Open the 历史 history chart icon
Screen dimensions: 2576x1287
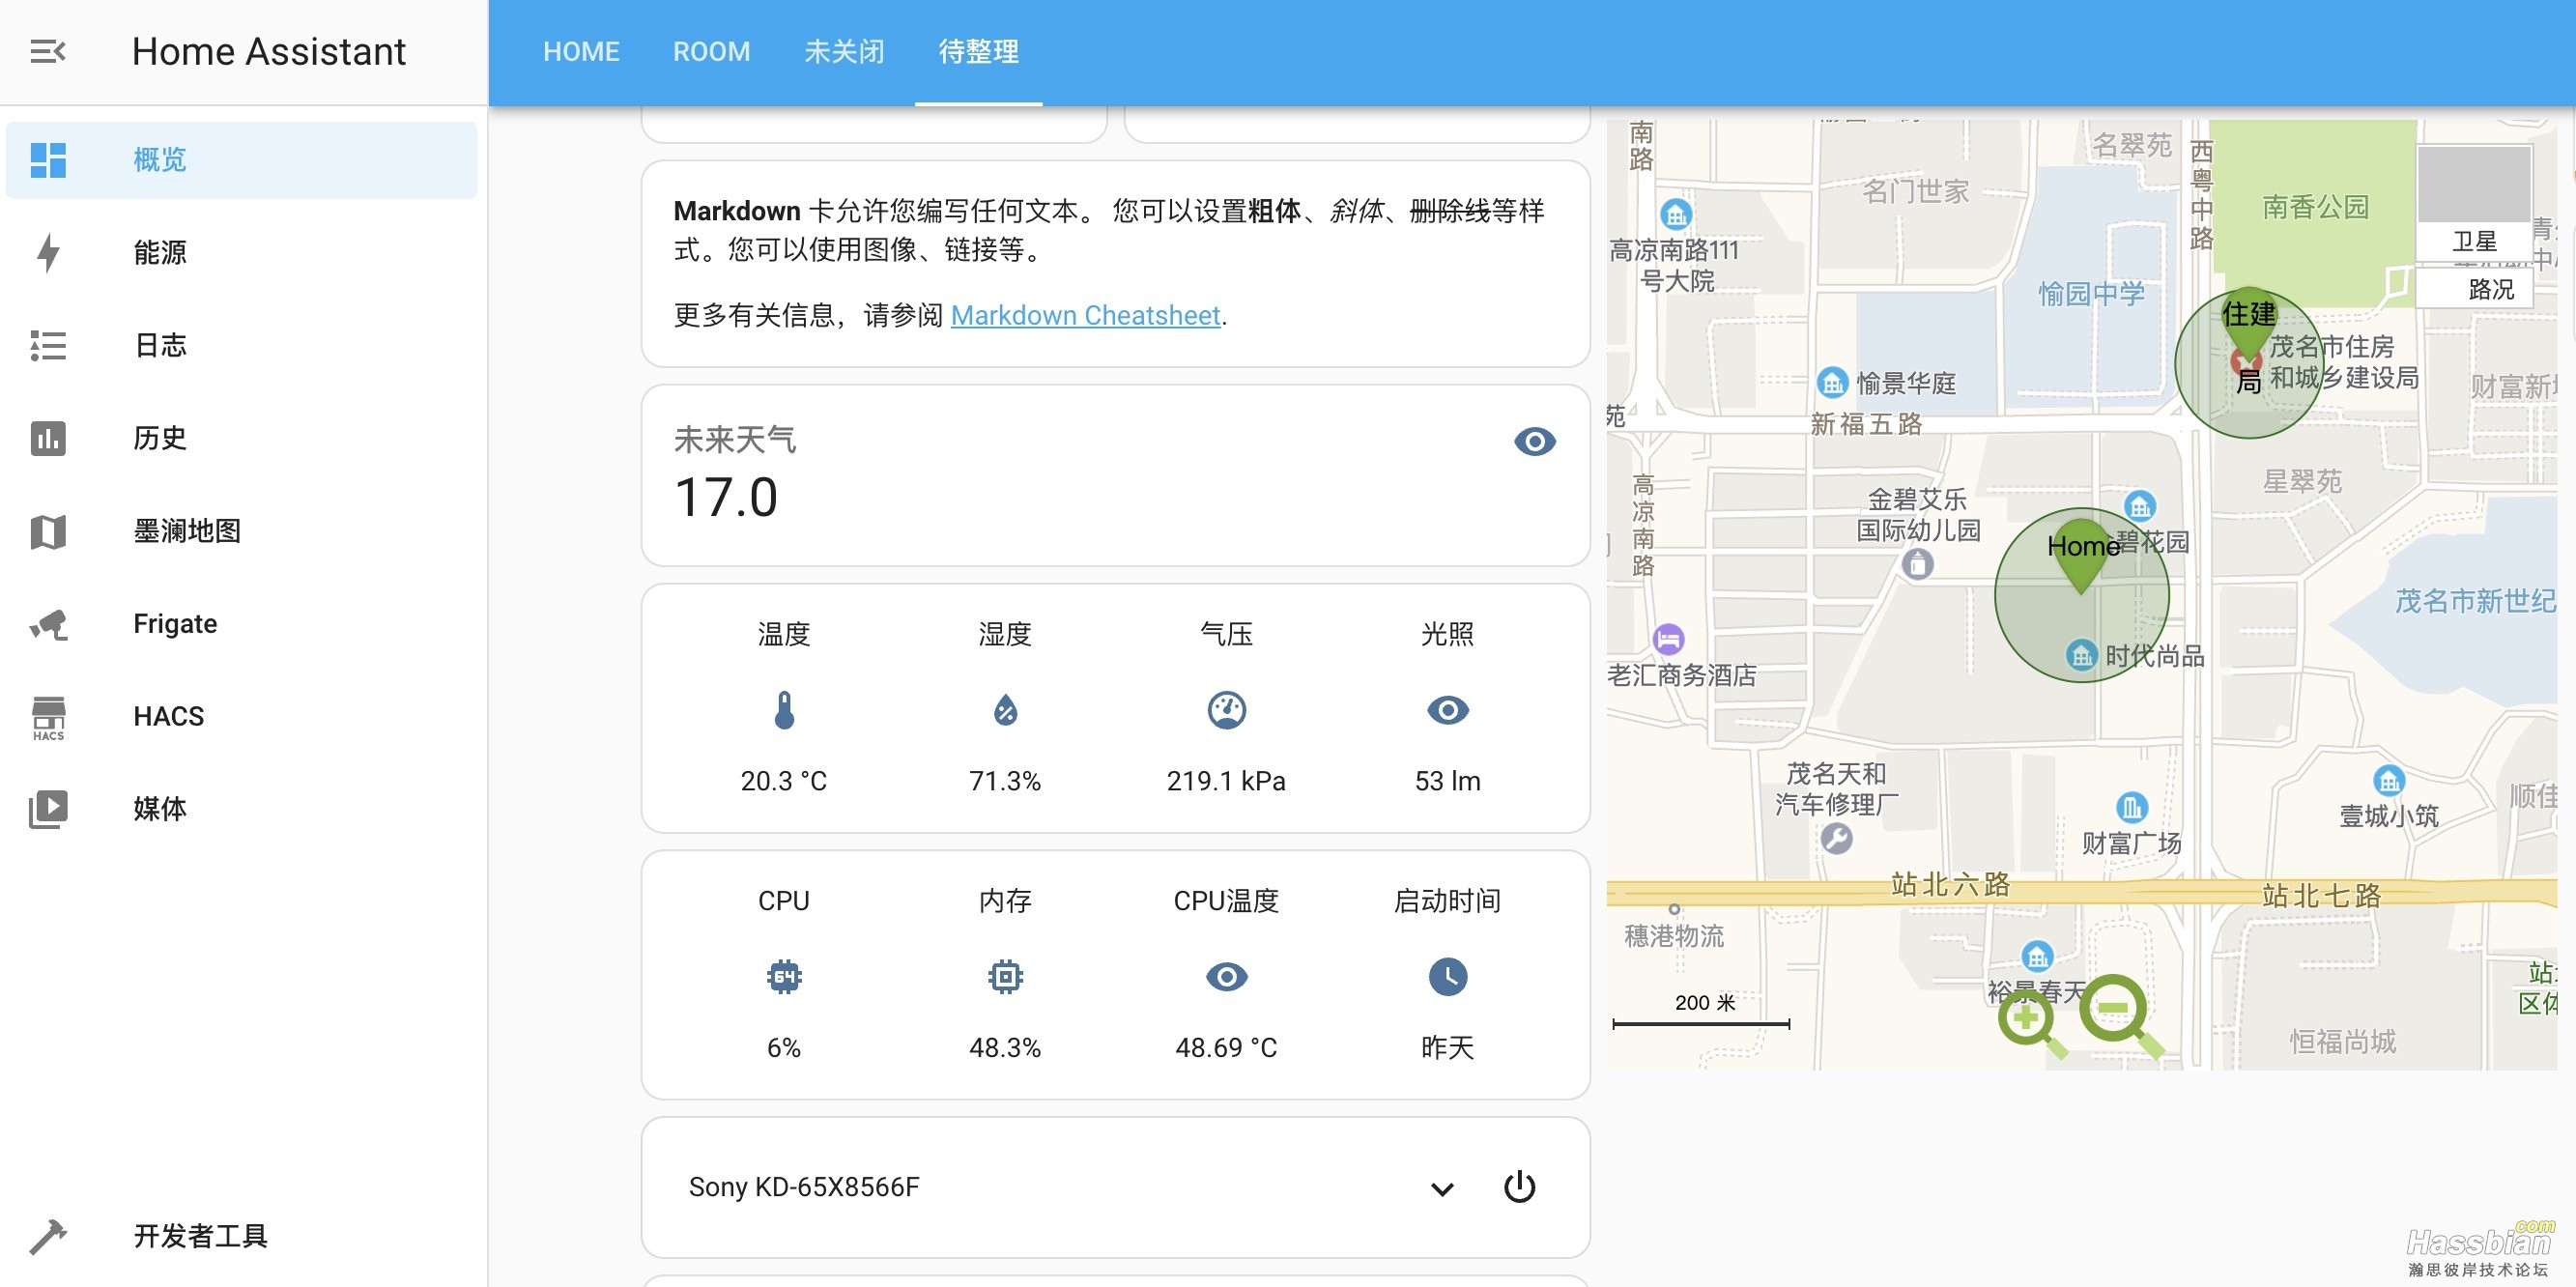[48, 438]
